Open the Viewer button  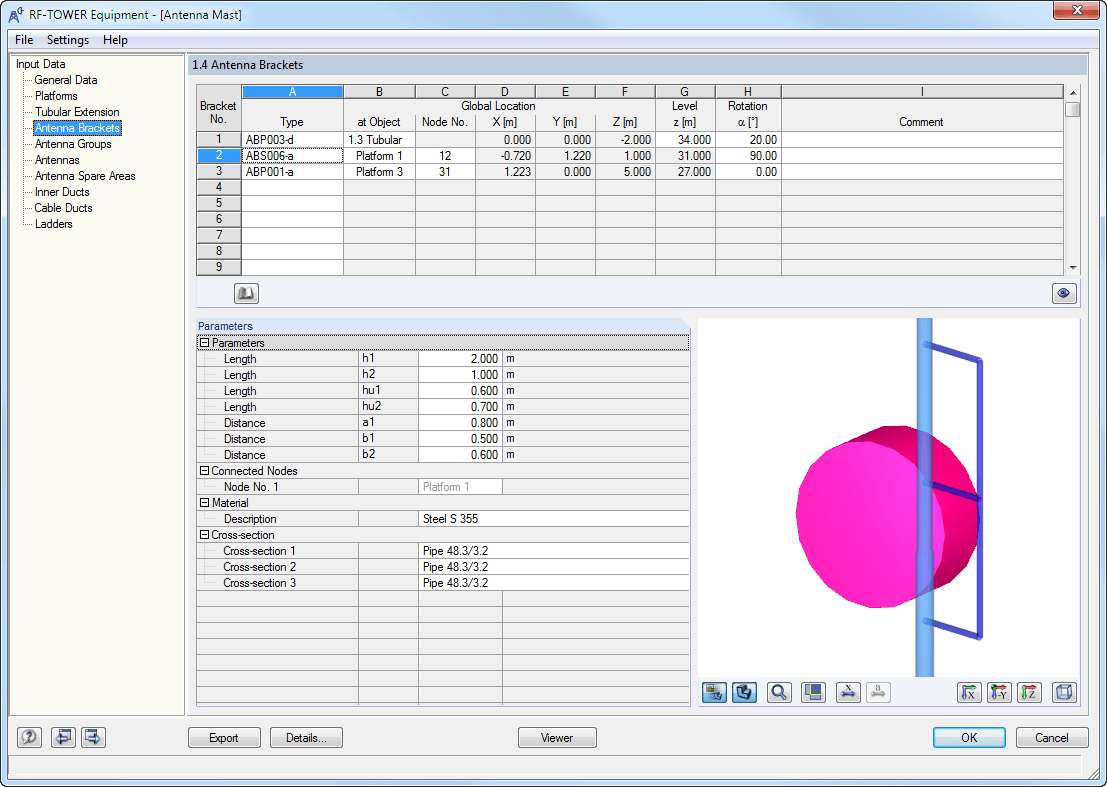pyautogui.click(x=557, y=738)
